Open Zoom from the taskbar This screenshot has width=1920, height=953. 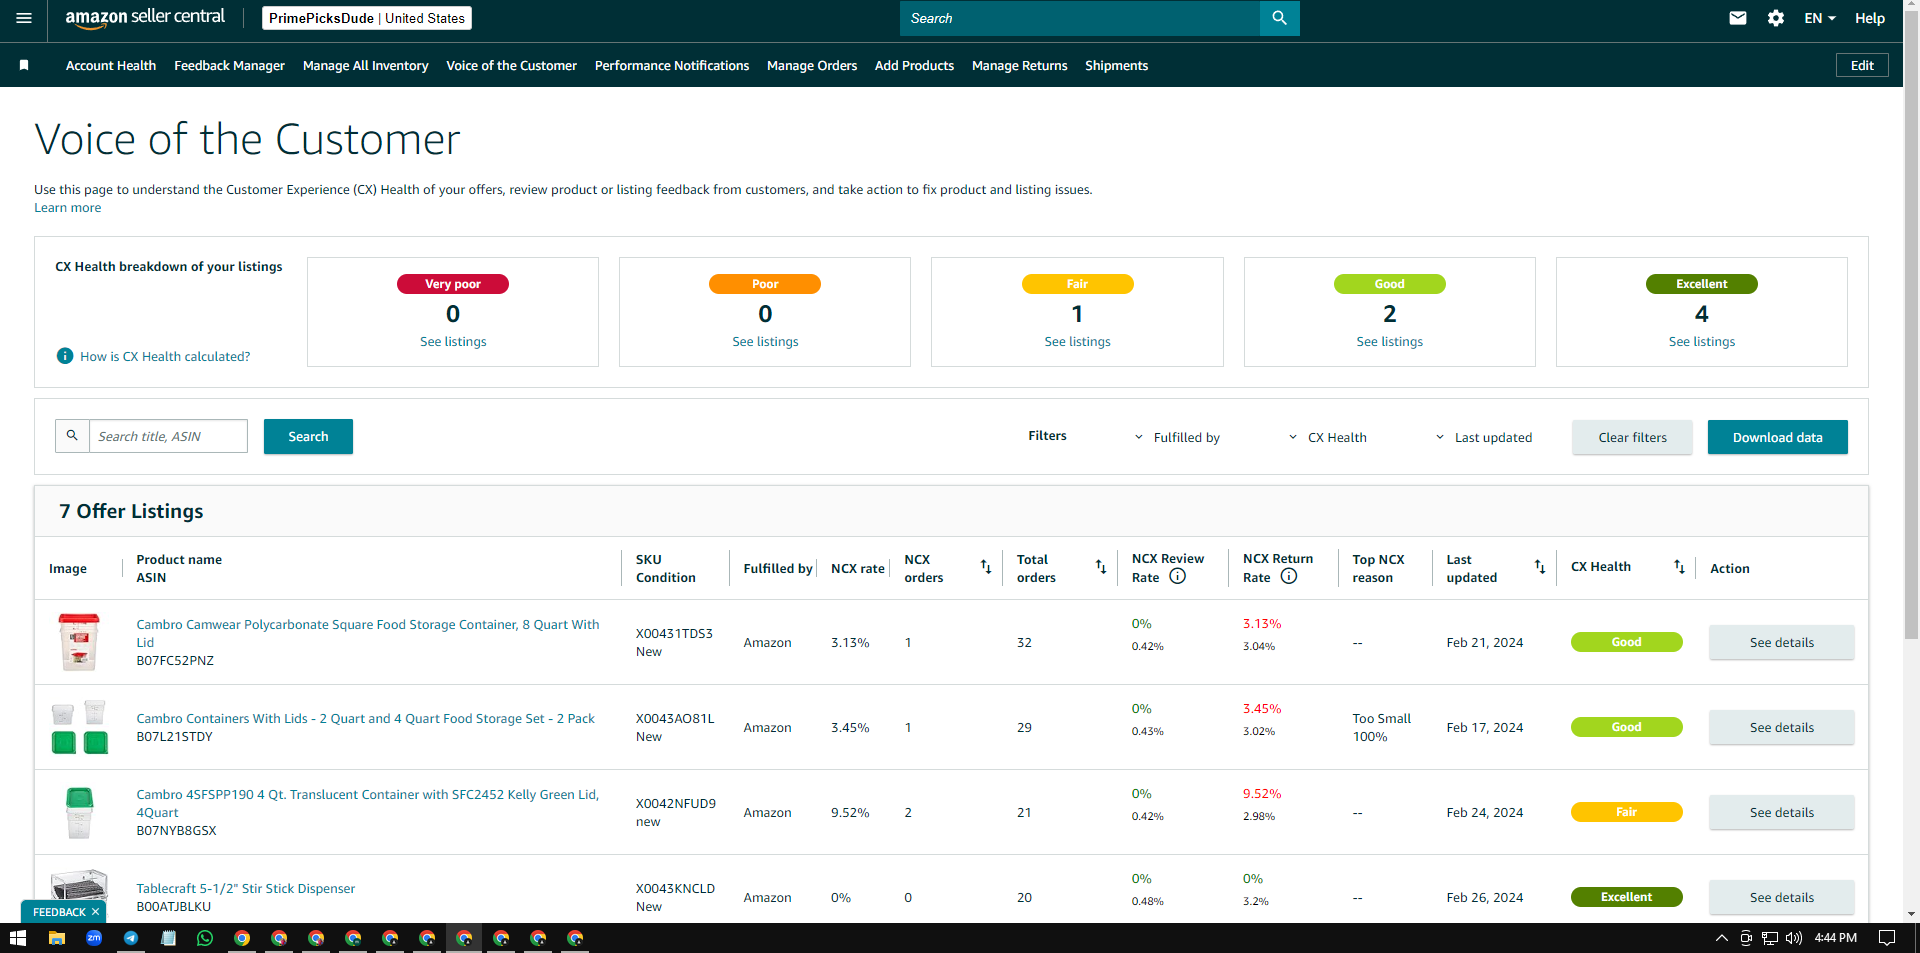pyautogui.click(x=94, y=938)
